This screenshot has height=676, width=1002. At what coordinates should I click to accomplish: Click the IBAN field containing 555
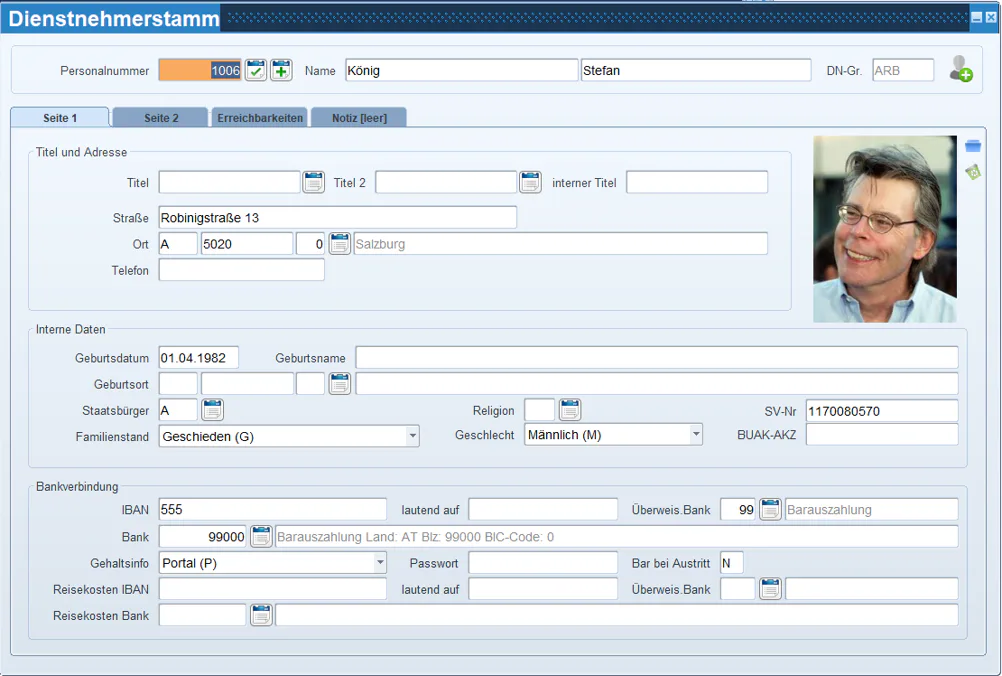[273, 509]
